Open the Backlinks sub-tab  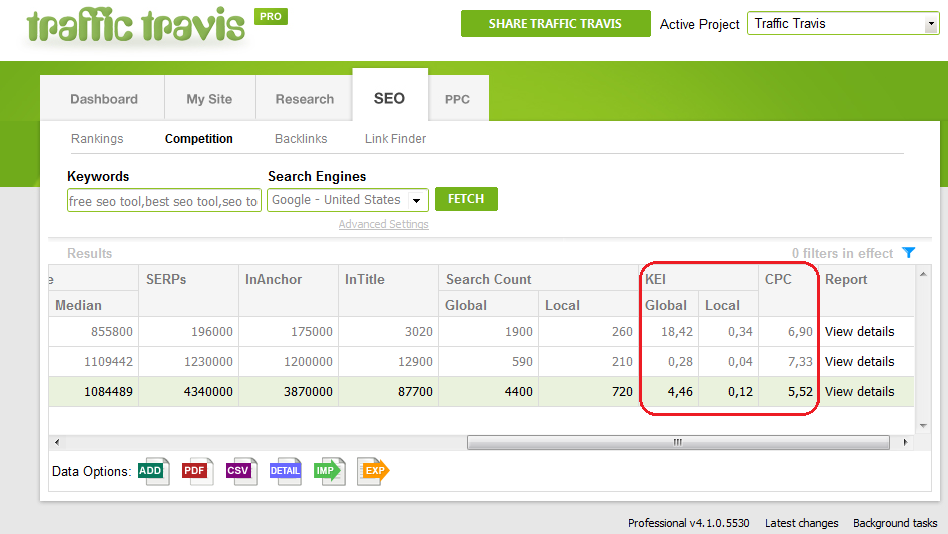pyautogui.click(x=301, y=138)
